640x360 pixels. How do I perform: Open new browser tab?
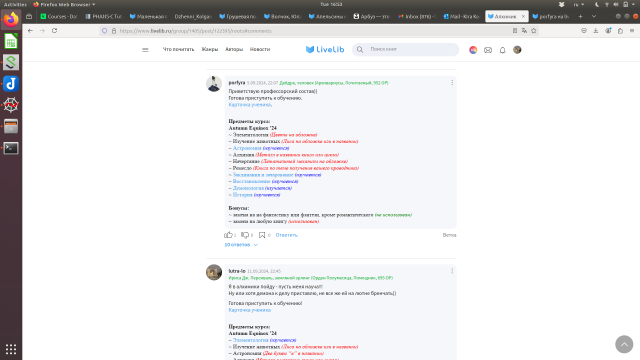point(580,16)
